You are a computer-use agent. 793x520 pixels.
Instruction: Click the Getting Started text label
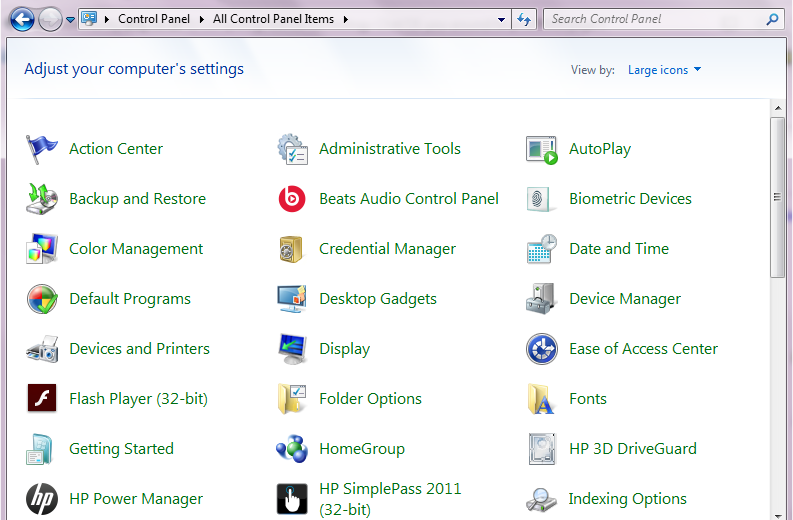(x=121, y=449)
